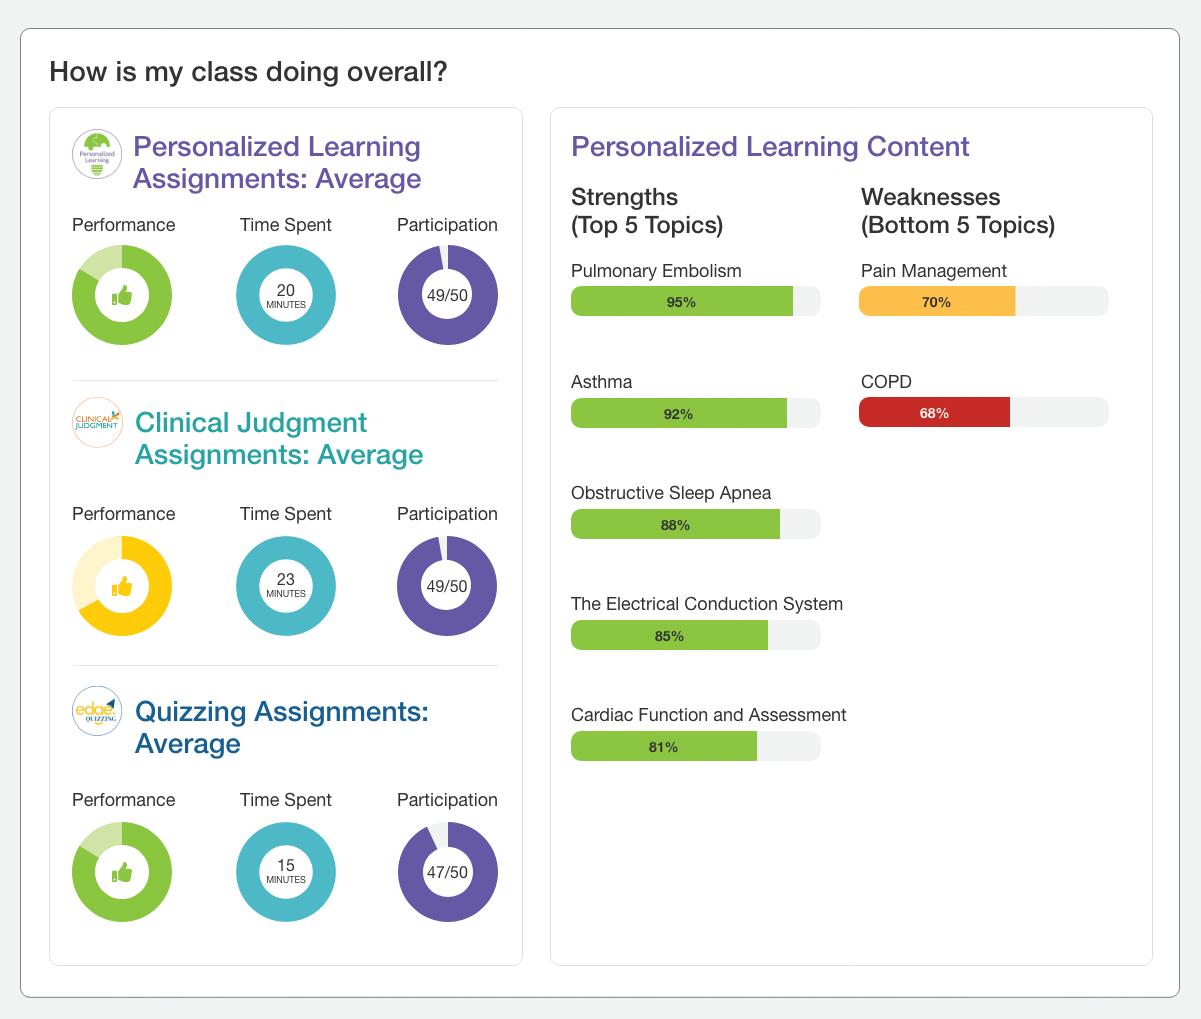Click the Clinical Judgment logo icon
This screenshot has width=1201, height=1019.
(x=98, y=423)
